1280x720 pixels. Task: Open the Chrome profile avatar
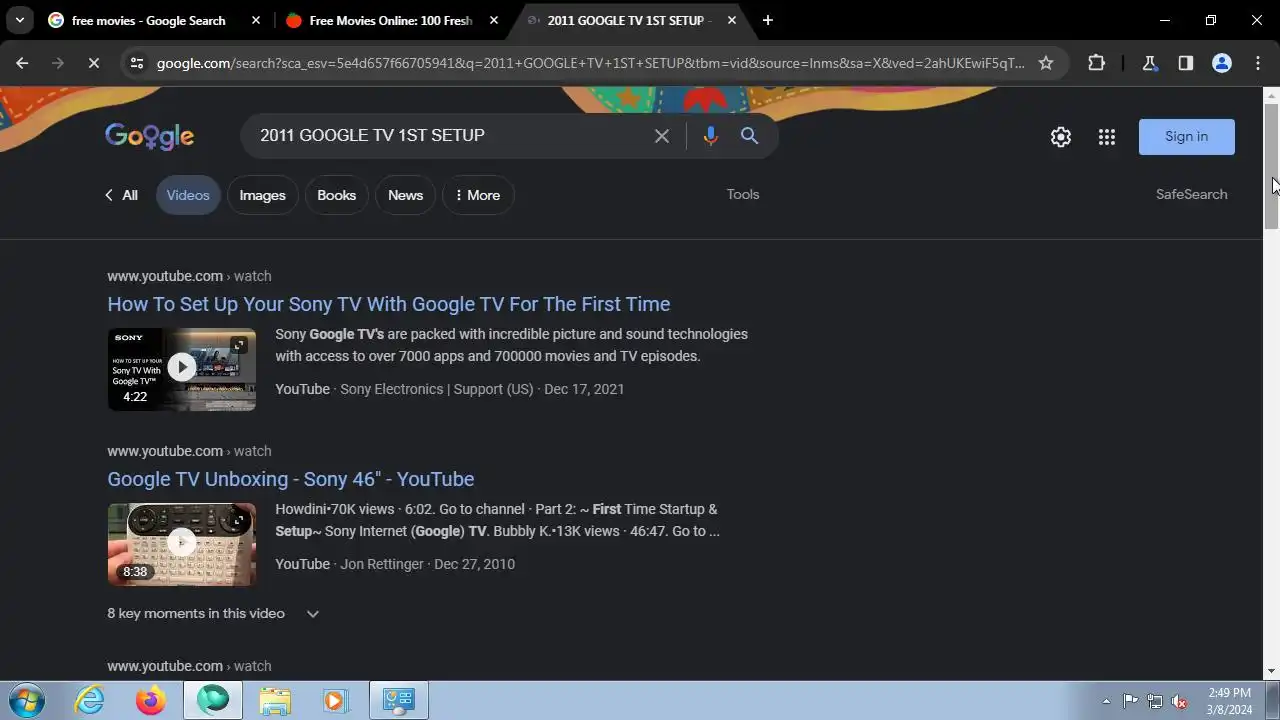tap(1221, 63)
